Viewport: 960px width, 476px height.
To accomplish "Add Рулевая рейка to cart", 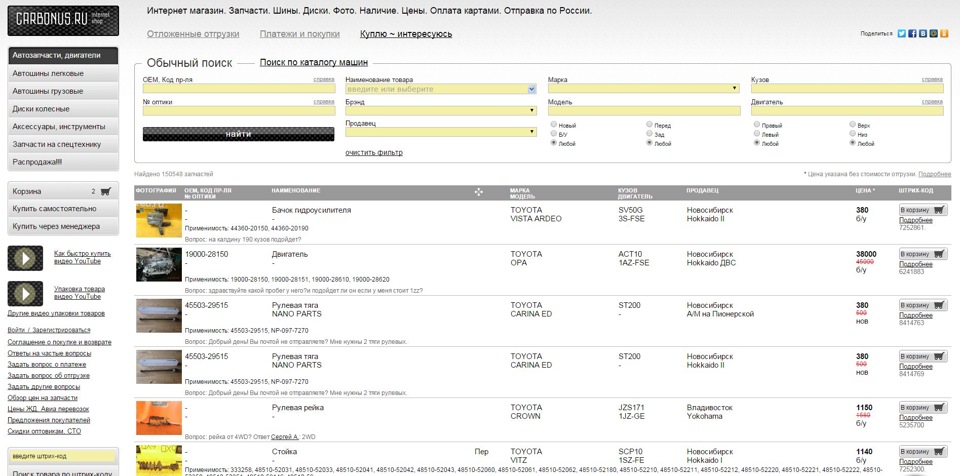I will coord(923,407).
